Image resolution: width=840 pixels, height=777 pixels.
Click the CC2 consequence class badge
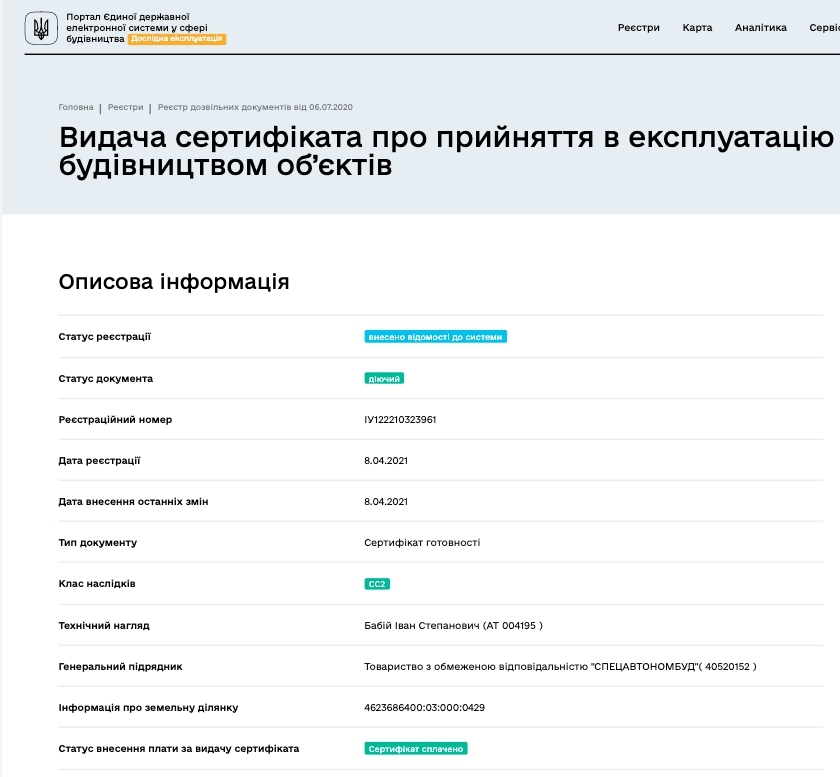point(377,584)
